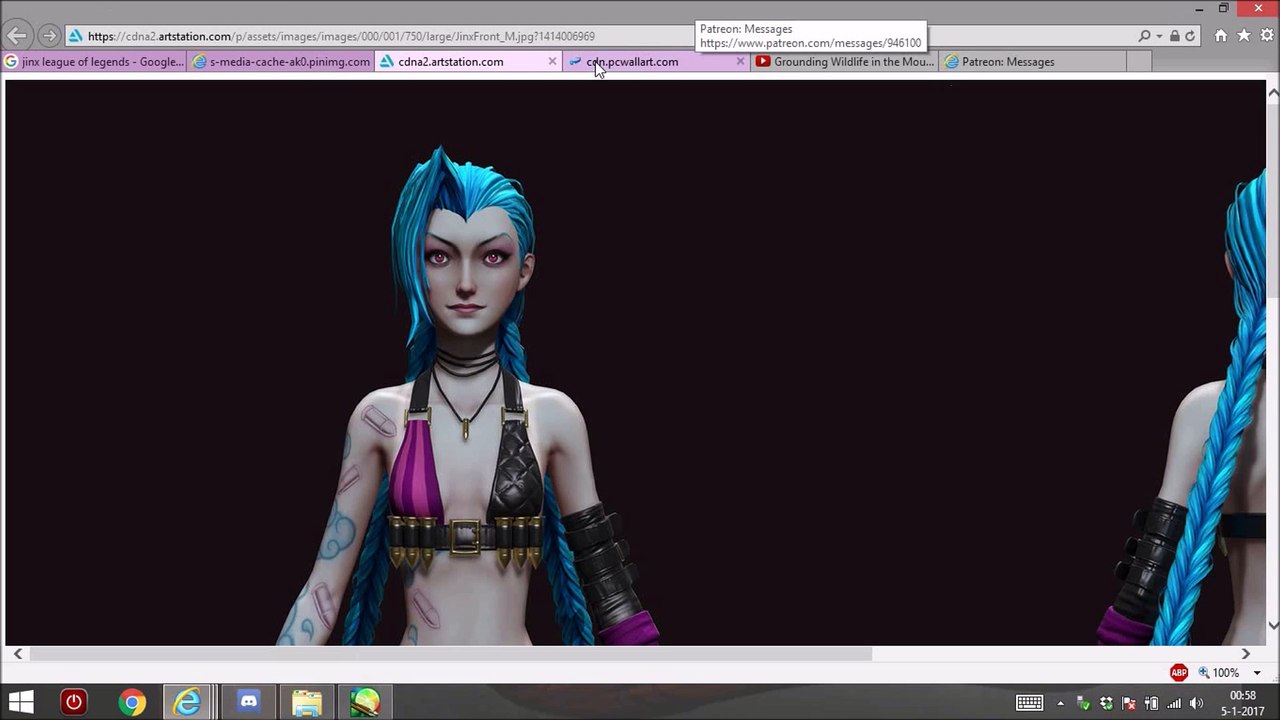This screenshot has height=720, width=1280.
Task: Open the touch keyboard icon
Action: [x=1029, y=703]
